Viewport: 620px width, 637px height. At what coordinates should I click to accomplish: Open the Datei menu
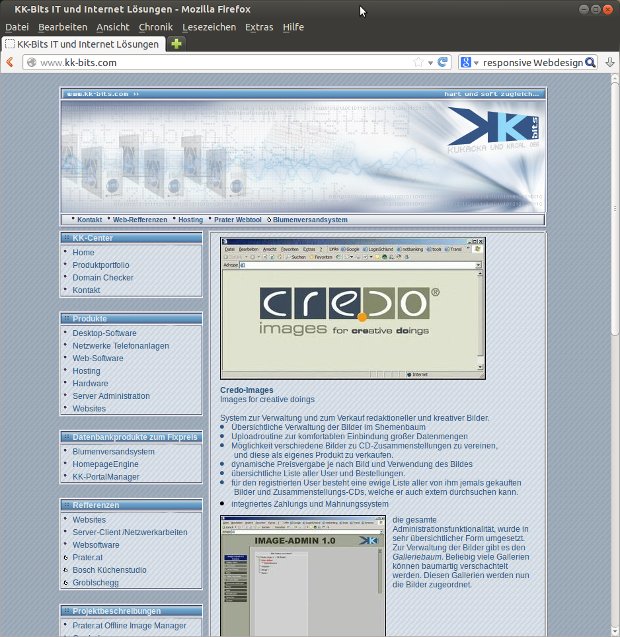click(x=17, y=27)
